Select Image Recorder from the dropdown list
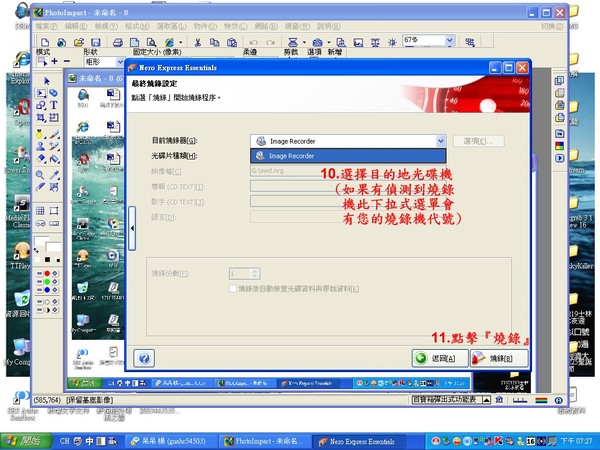 click(x=348, y=156)
